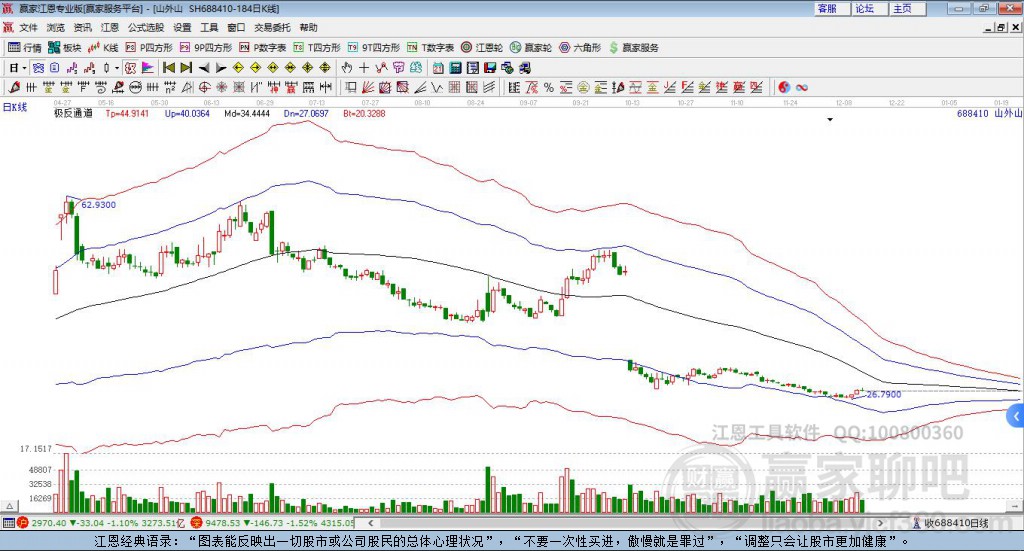The image size is (1024, 551).
Task: Step chart right with black arrow
Action: tap(221, 68)
